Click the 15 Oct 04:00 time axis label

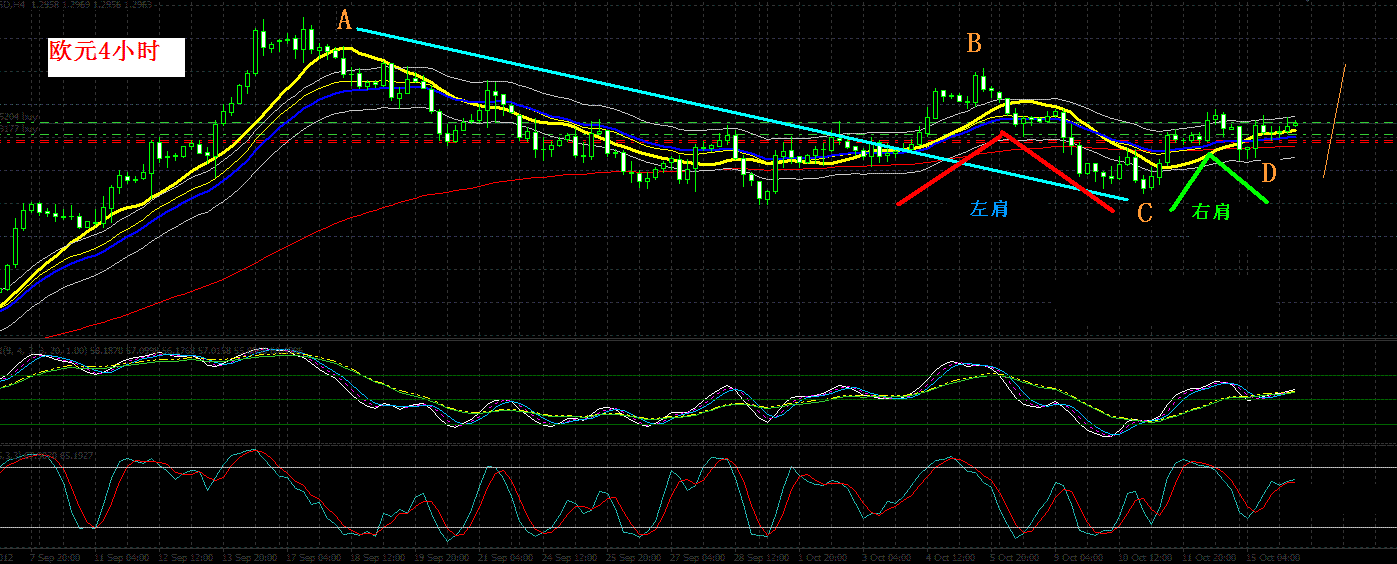click(x=1274, y=556)
